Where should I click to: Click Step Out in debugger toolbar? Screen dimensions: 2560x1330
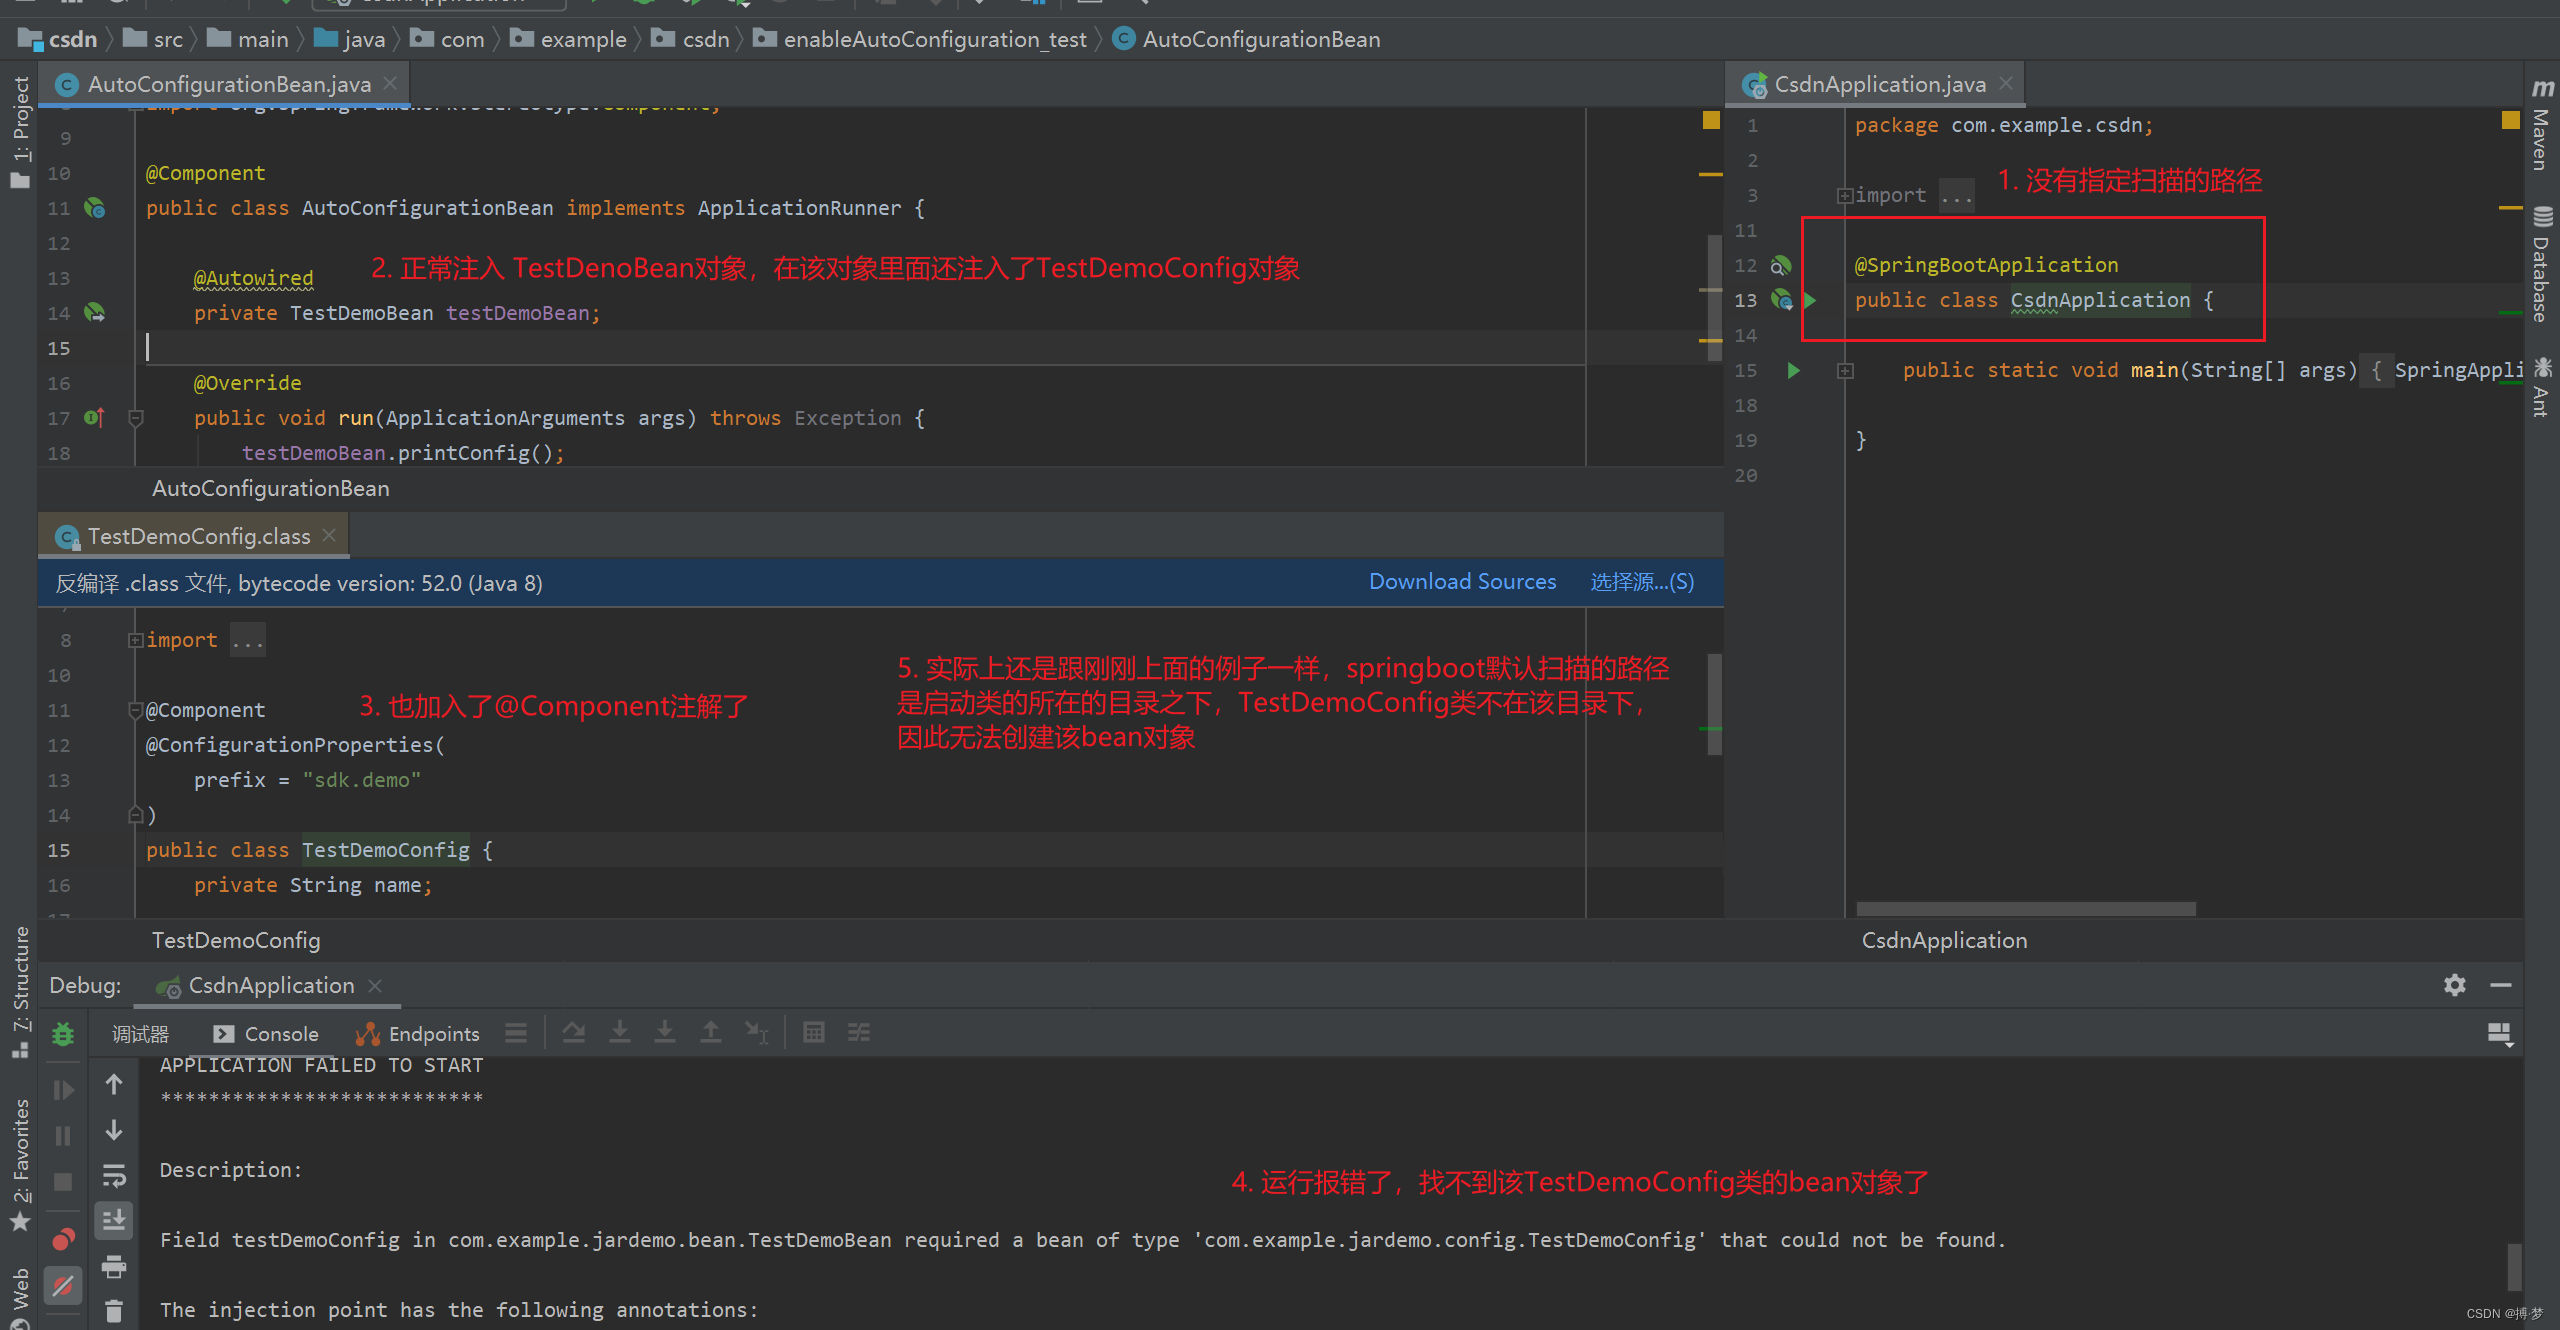[x=711, y=1033]
